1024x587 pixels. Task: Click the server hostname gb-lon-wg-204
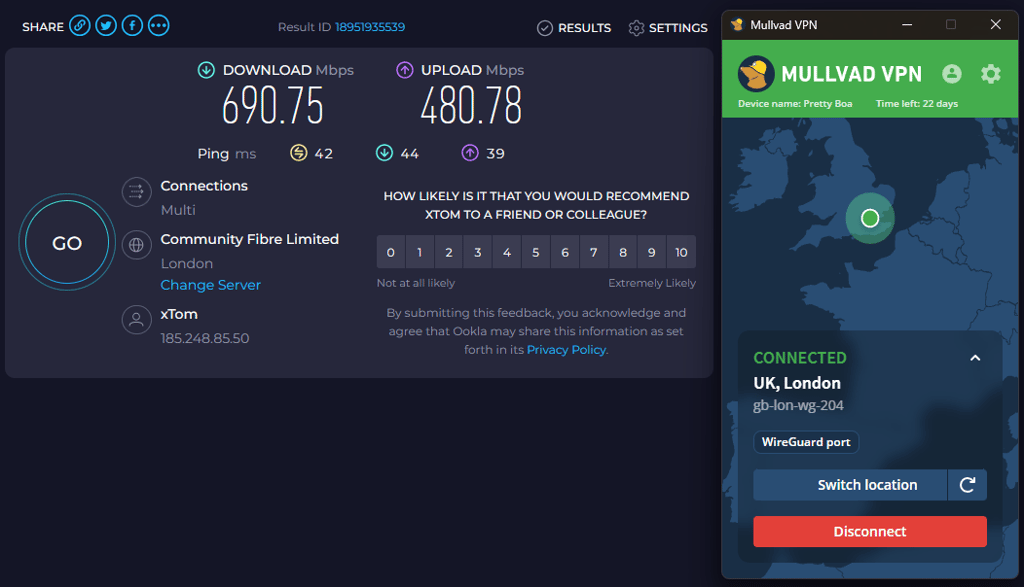[798, 405]
